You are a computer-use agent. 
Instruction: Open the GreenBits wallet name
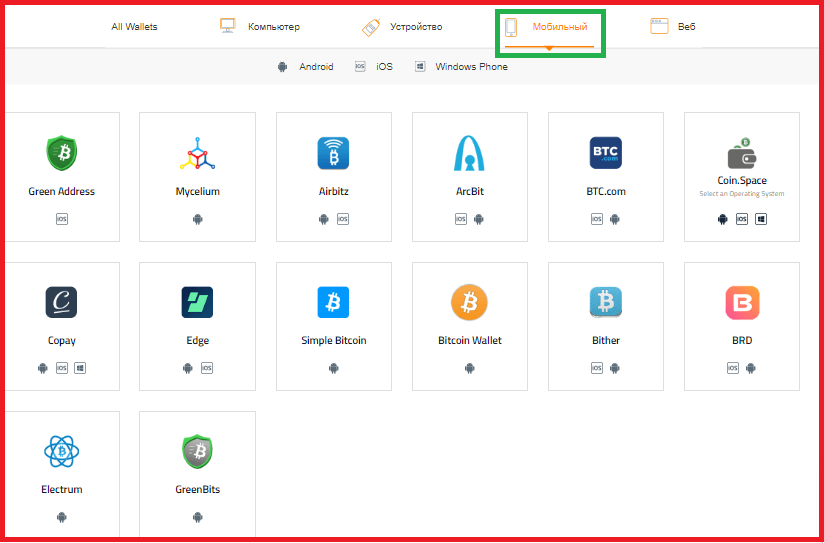tap(198, 490)
